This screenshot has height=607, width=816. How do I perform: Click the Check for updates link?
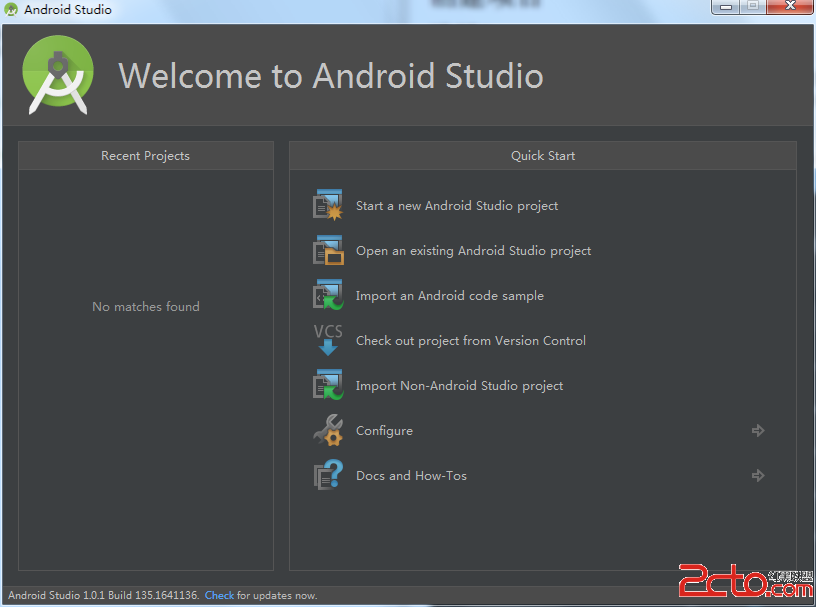click(219, 595)
